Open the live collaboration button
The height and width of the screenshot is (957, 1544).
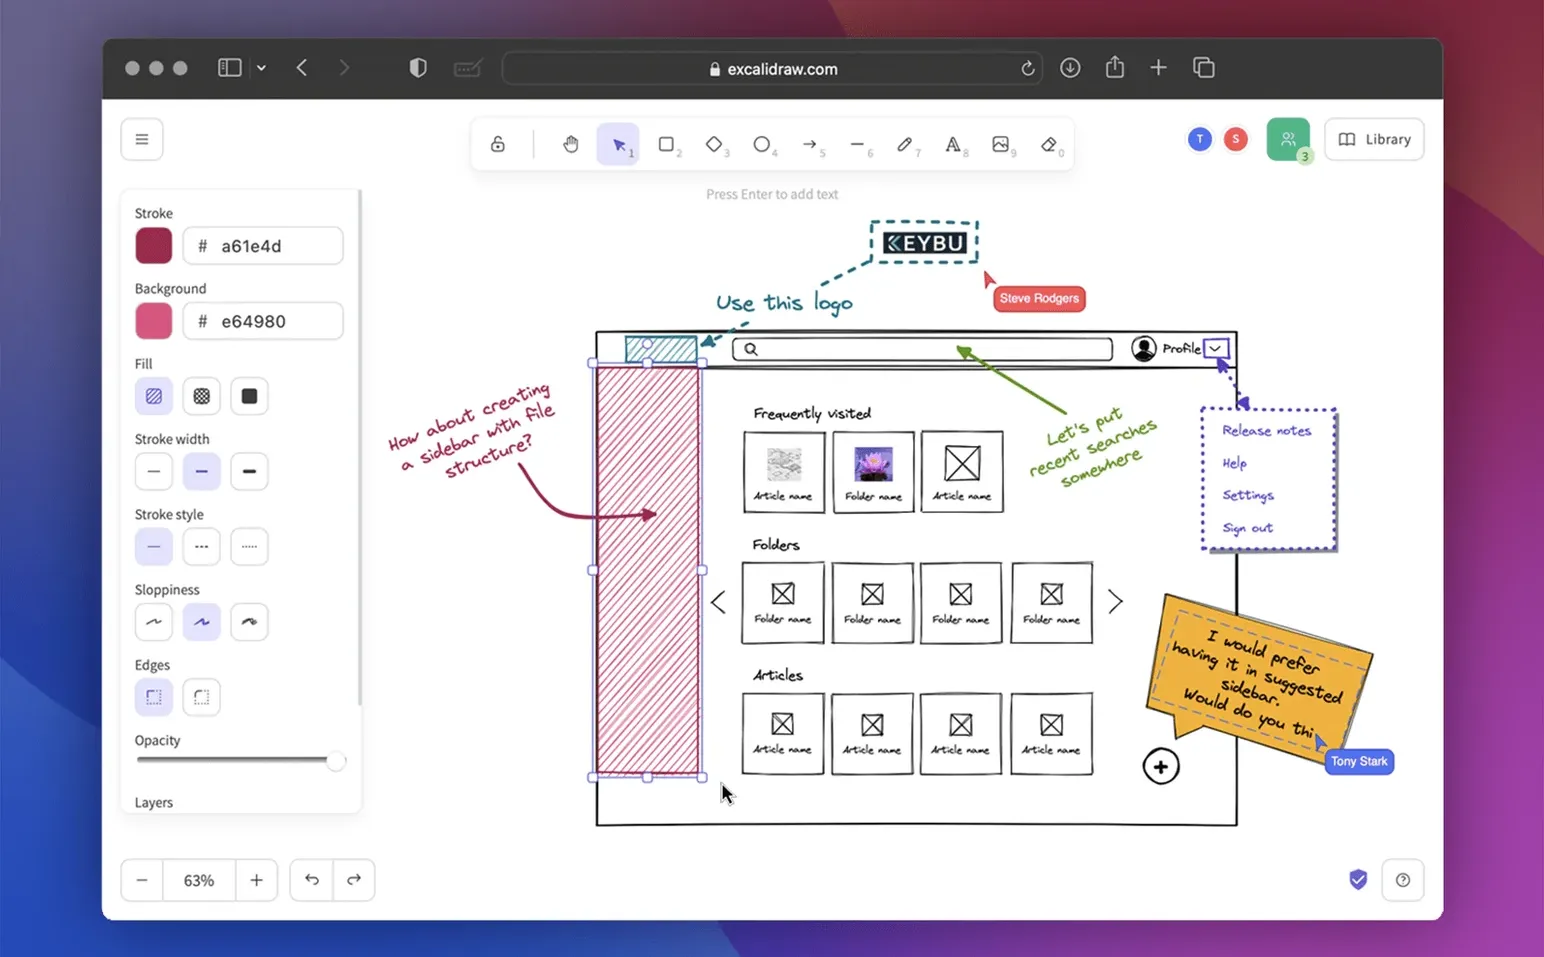(x=1288, y=139)
